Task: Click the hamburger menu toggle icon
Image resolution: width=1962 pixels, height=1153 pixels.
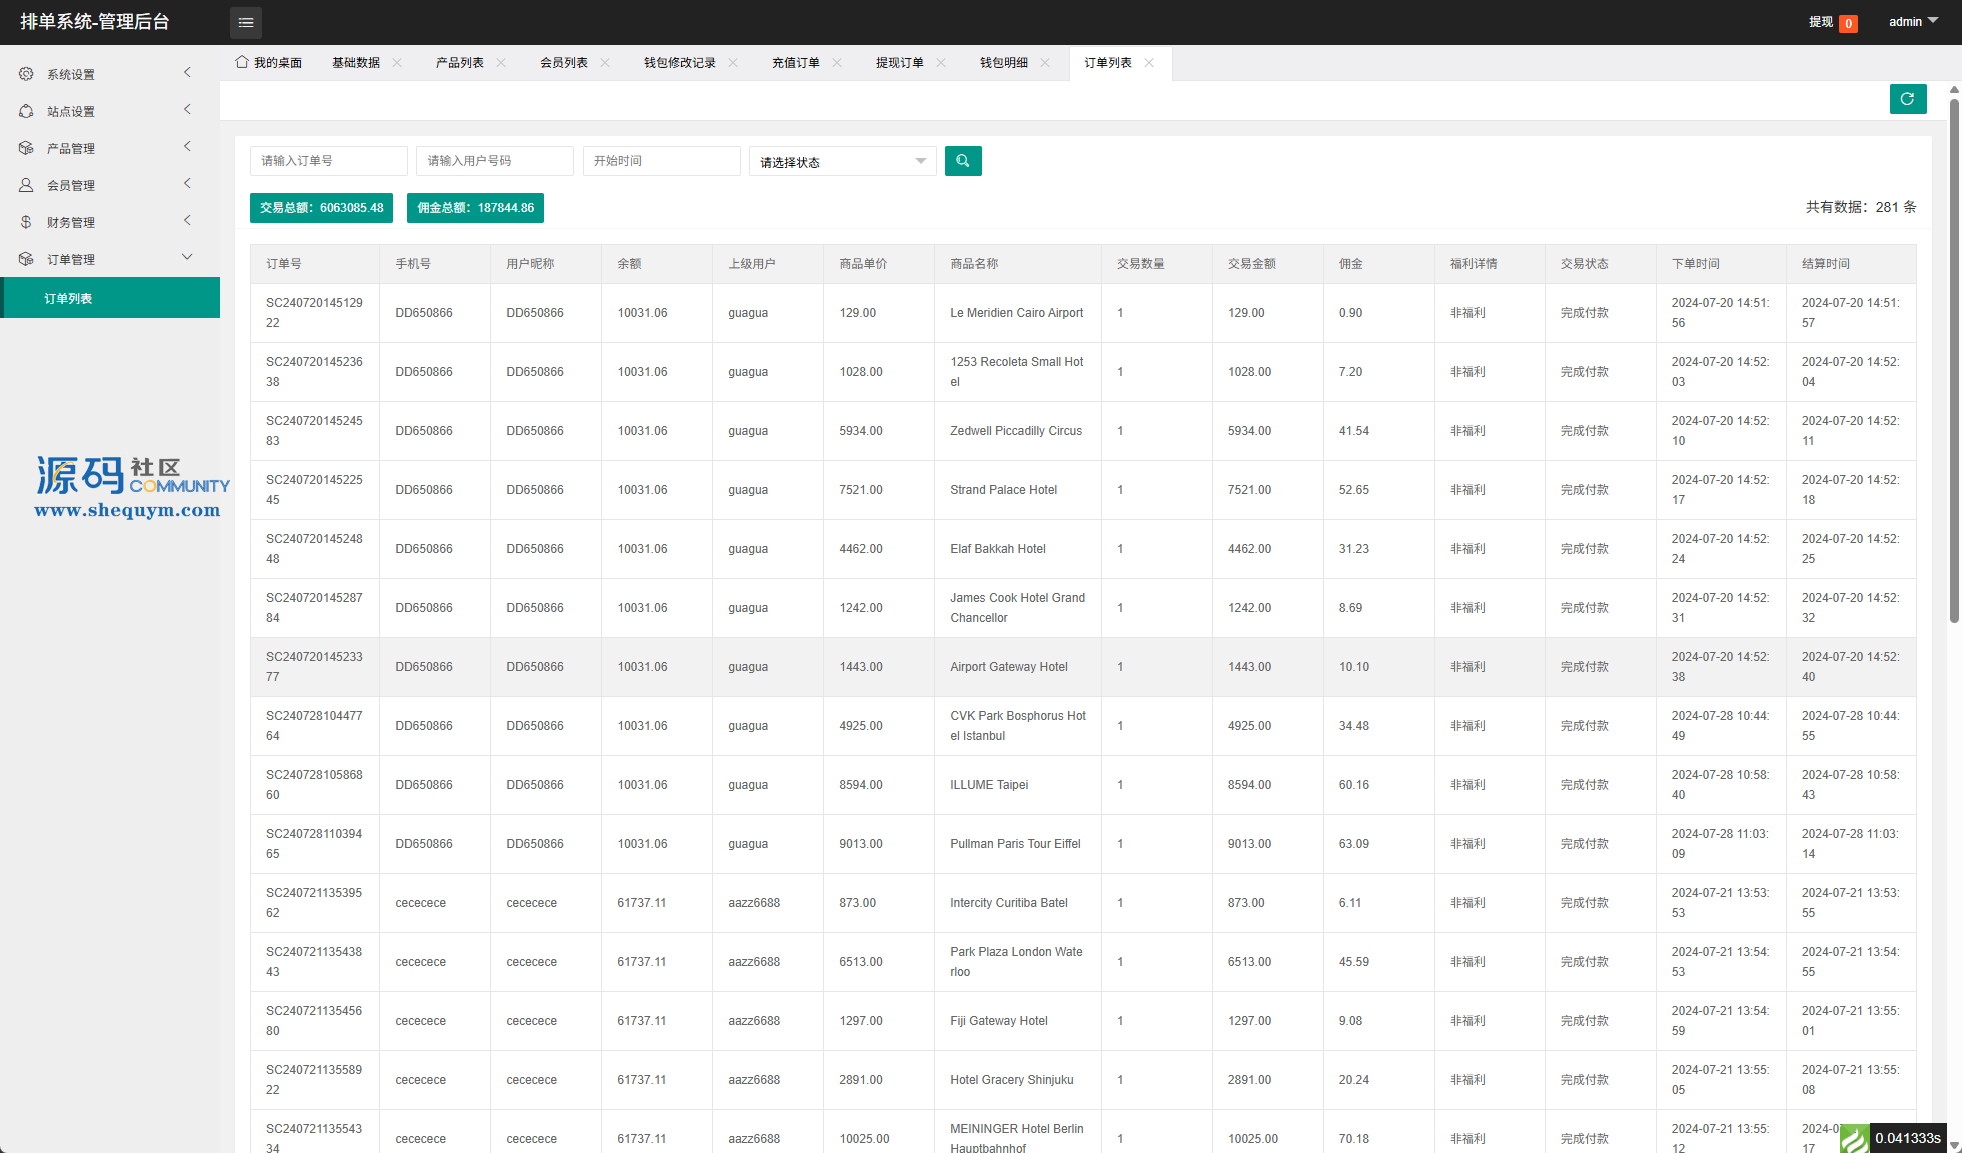Action: [x=246, y=22]
